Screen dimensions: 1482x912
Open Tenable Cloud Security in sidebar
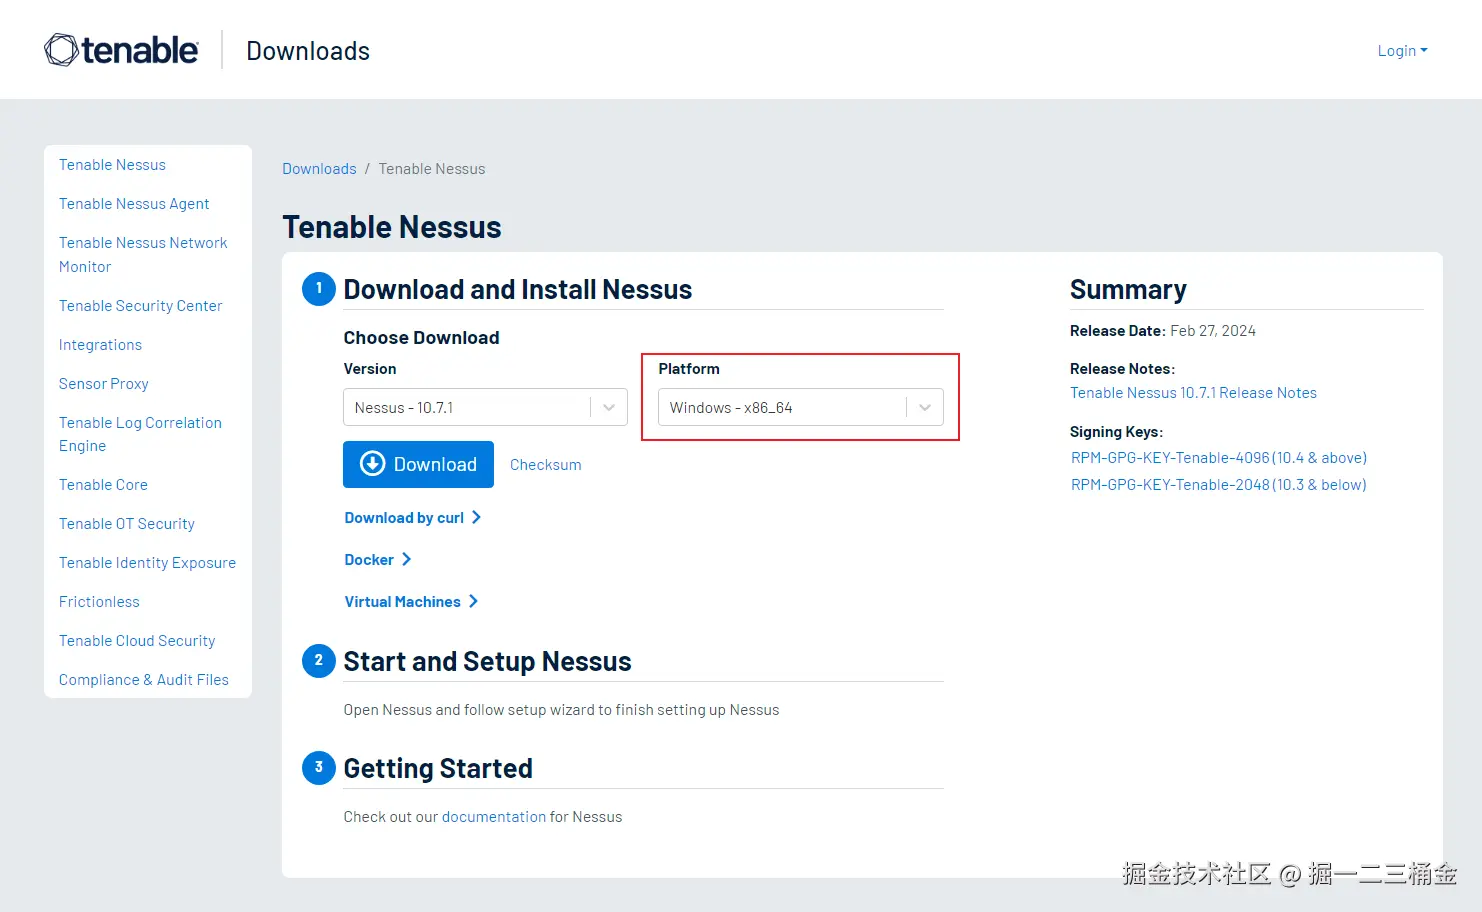[137, 641]
